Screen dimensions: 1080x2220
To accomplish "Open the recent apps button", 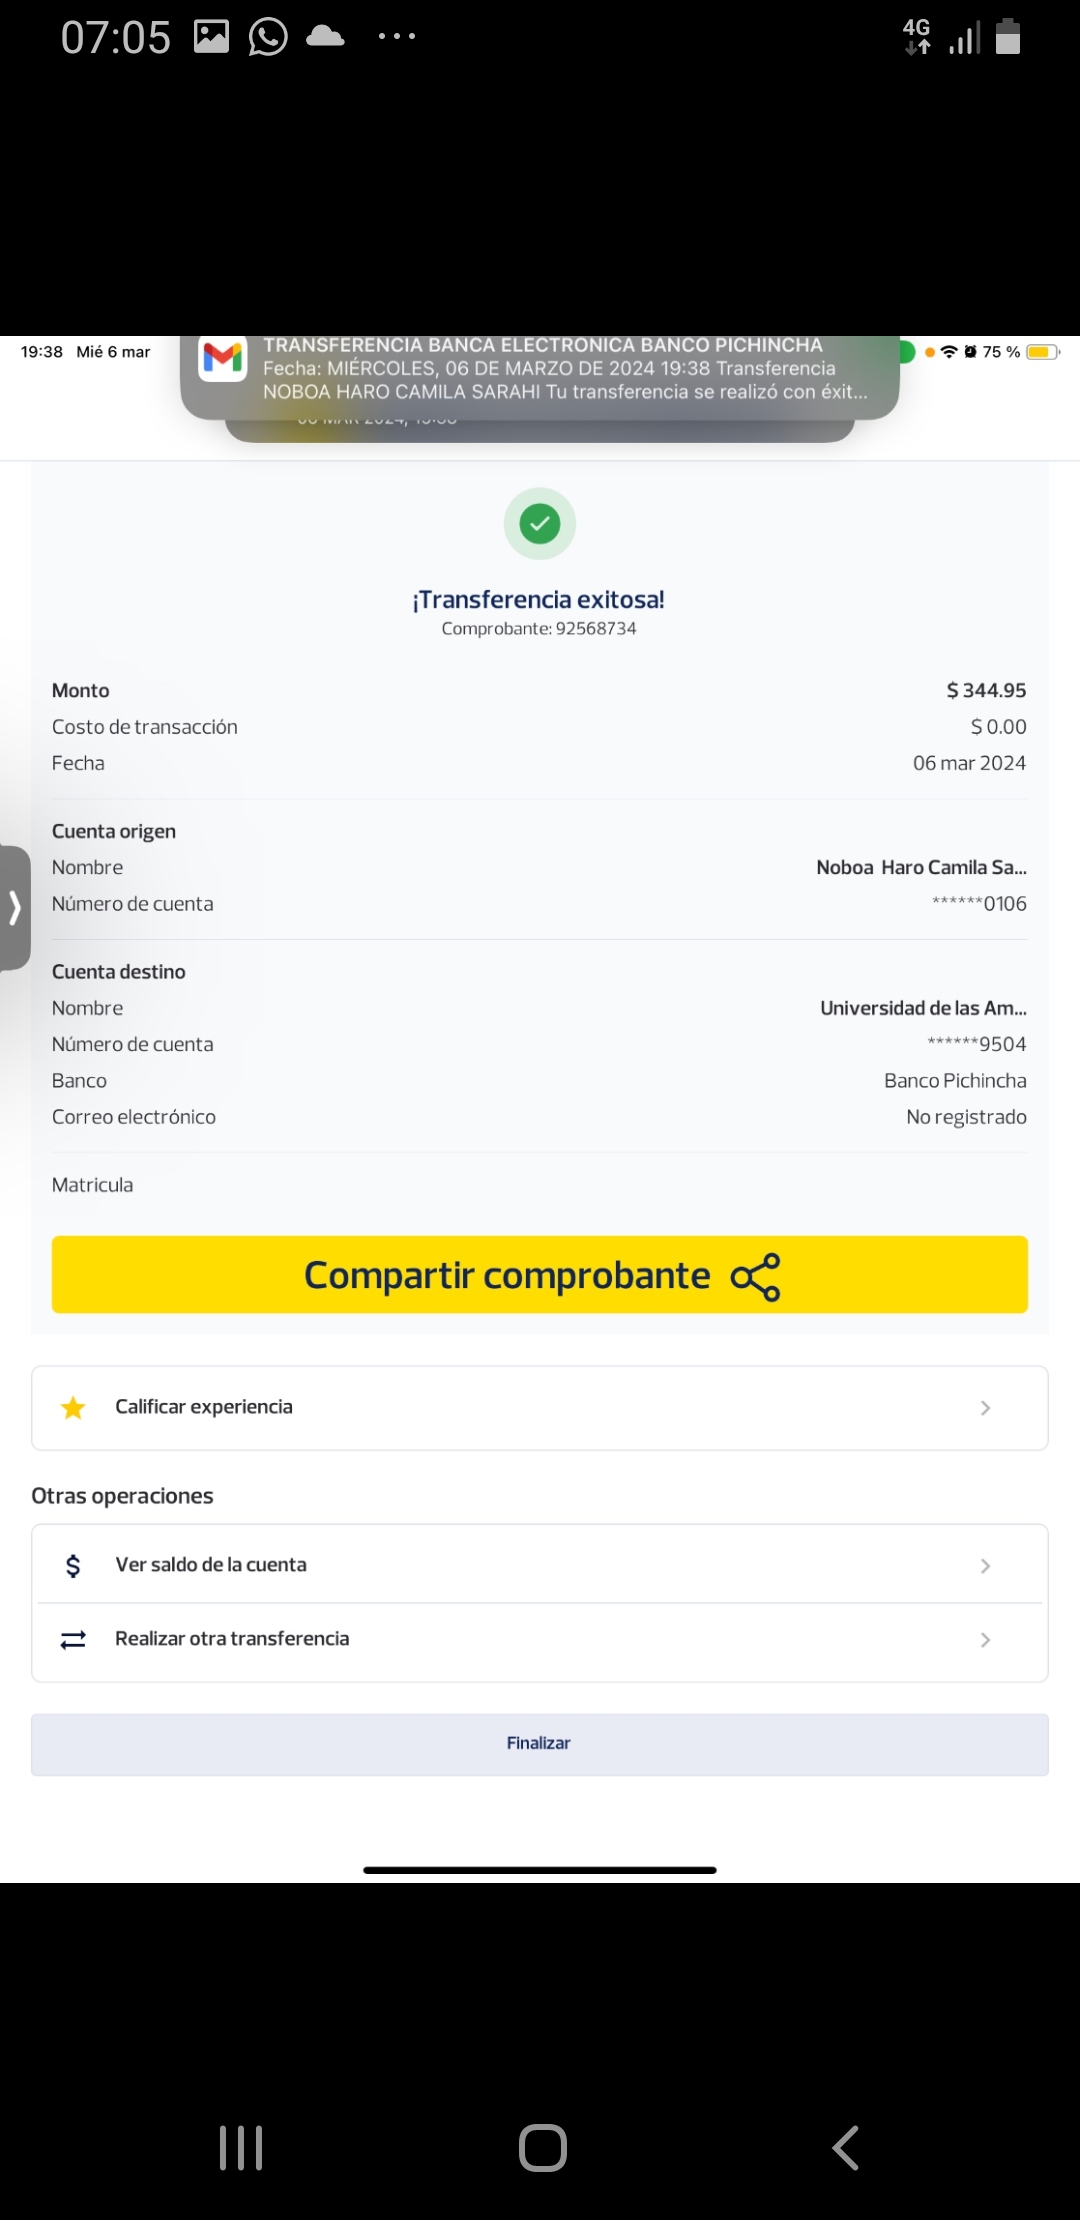I will [x=241, y=2147].
